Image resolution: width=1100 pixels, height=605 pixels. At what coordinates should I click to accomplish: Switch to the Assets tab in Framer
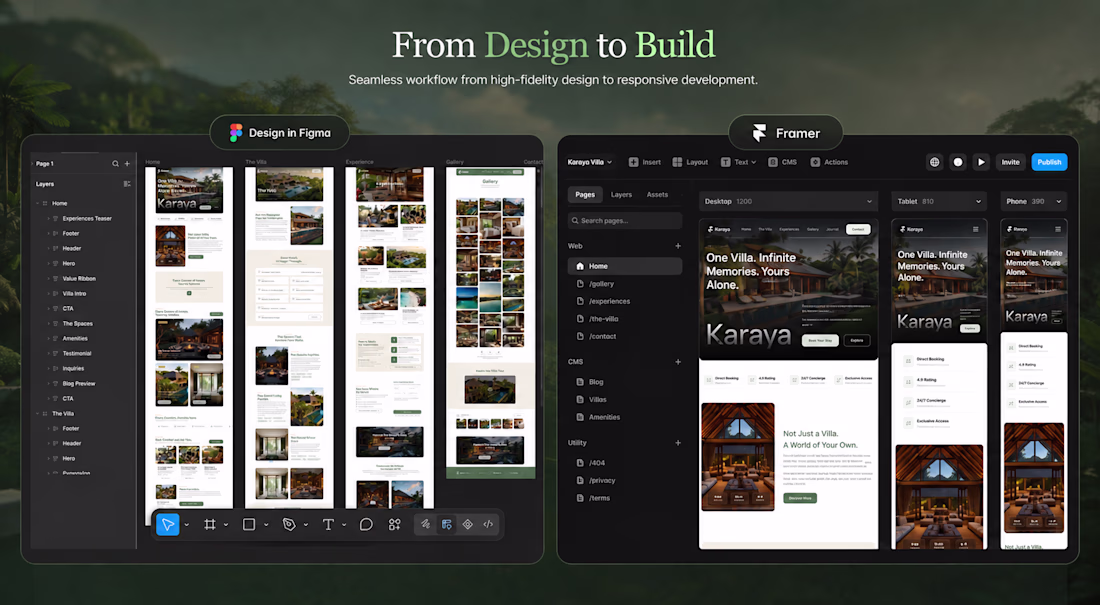(x=657, y=195)
